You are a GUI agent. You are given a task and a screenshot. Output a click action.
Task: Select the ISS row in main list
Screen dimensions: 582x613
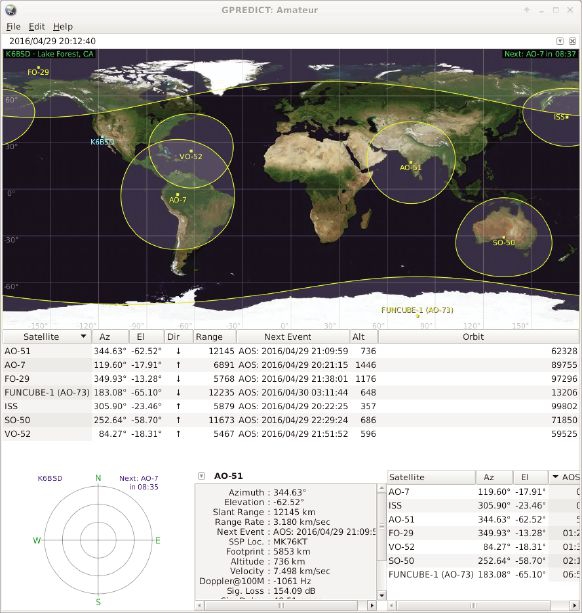[291, 406]
